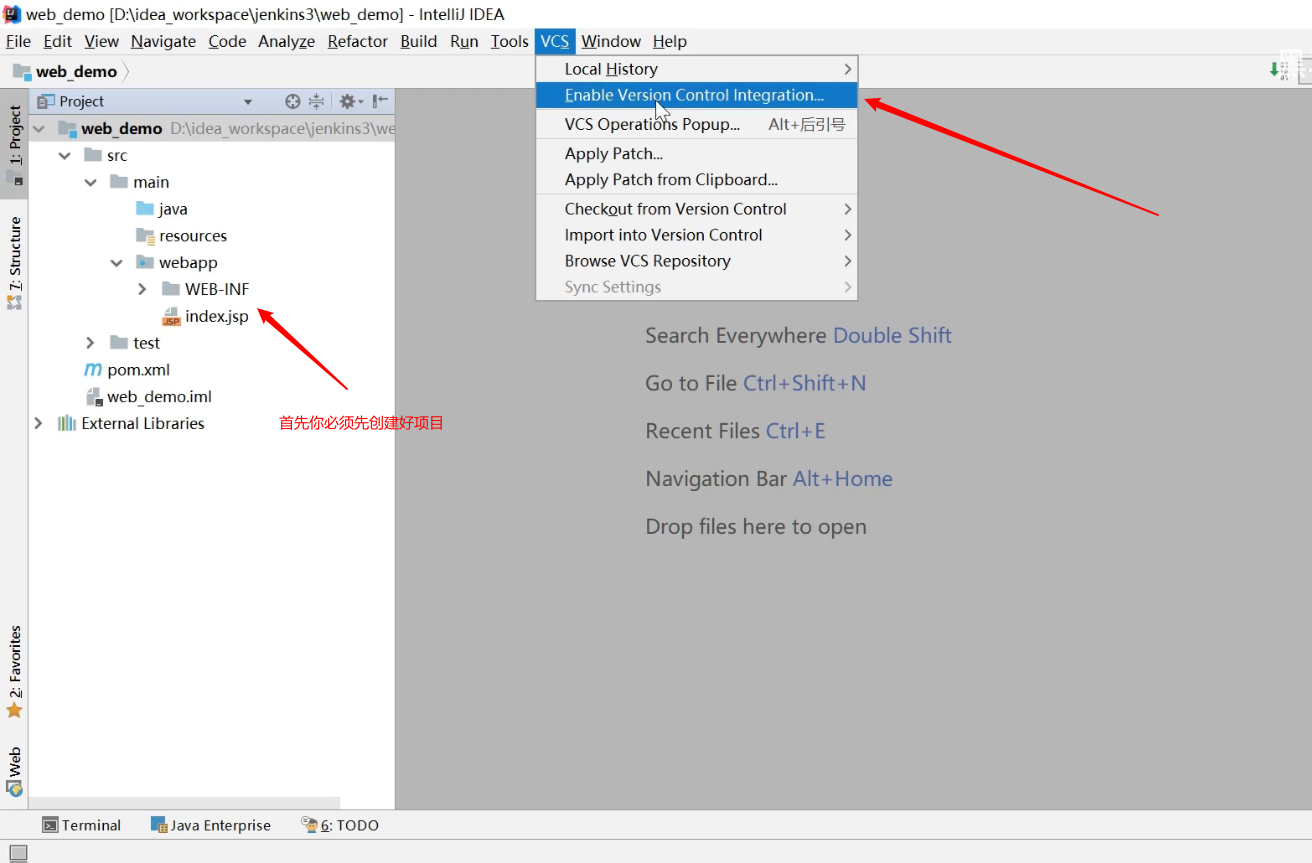This screenshot has height=863, width=1312.
Task: Open the Code menu
Action: click(x=227, y=41)
